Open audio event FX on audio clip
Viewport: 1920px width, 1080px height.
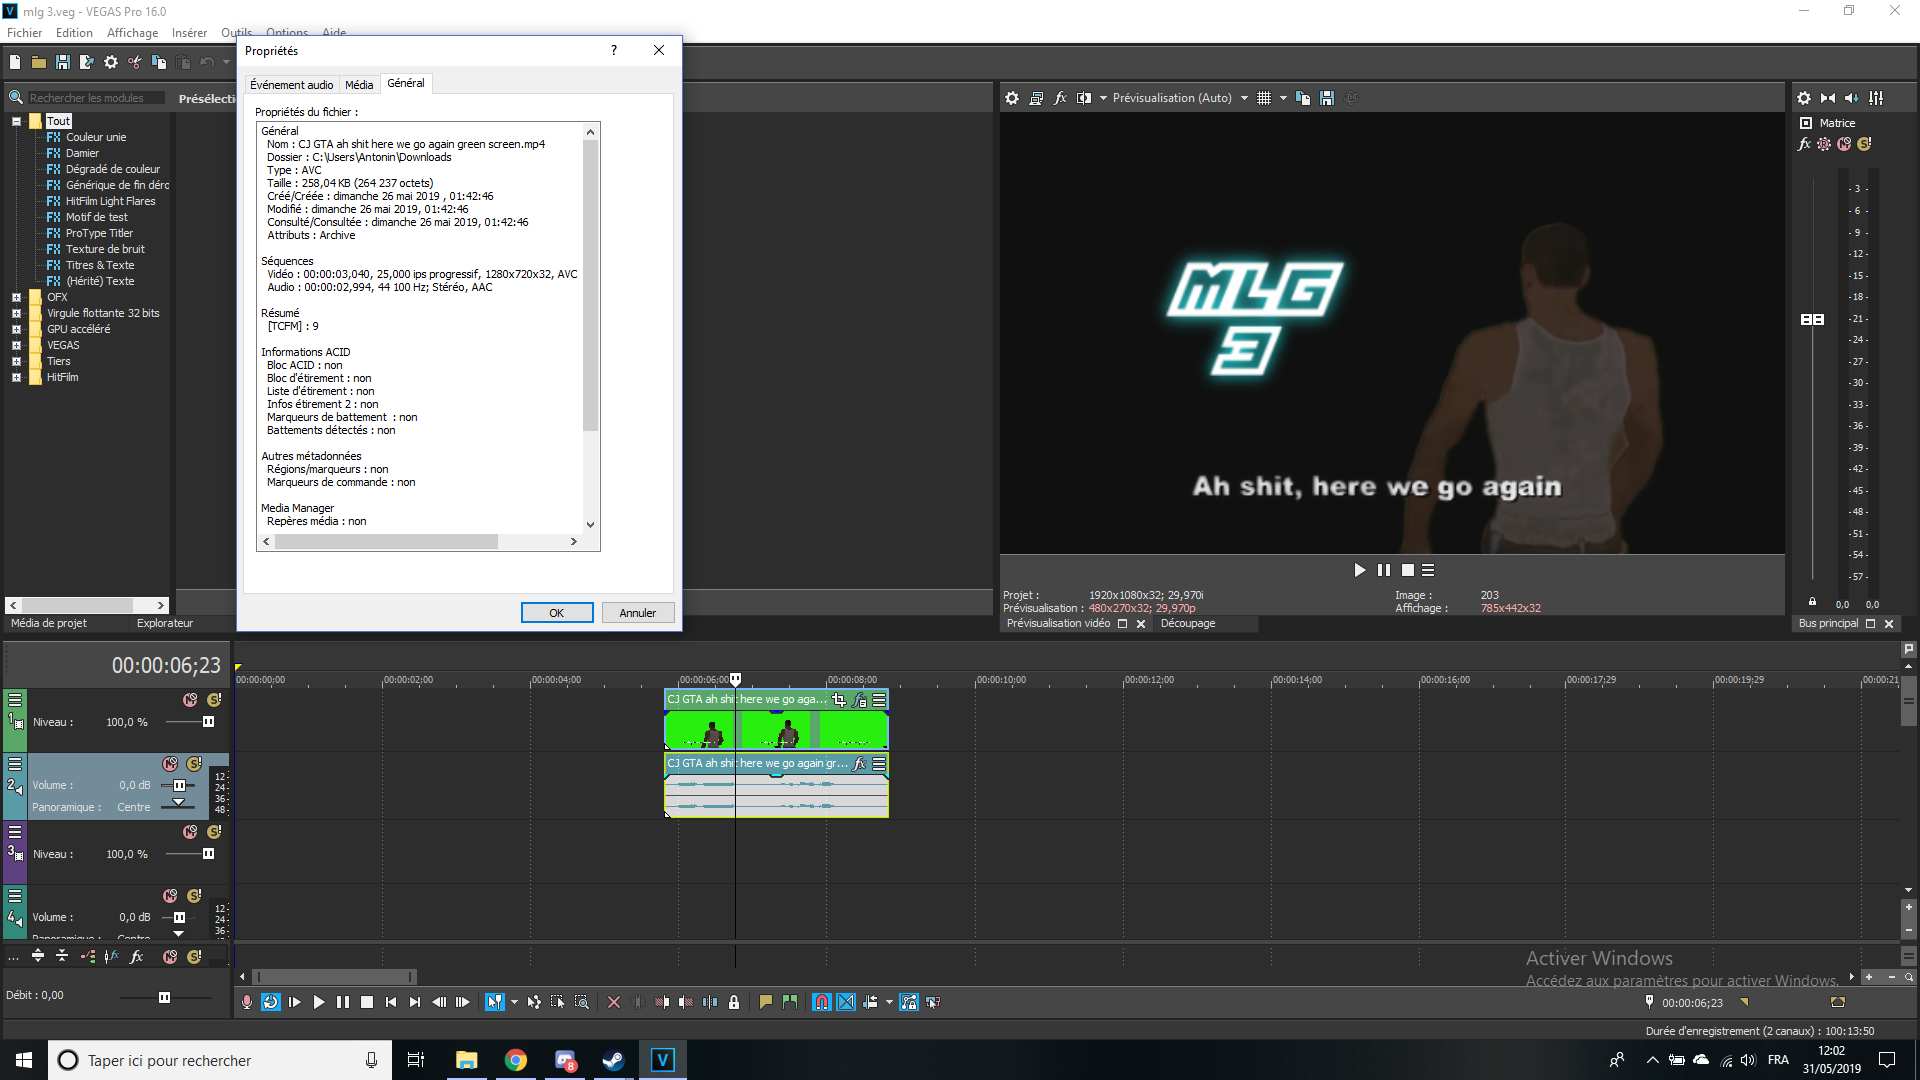(x=859, y=764)
